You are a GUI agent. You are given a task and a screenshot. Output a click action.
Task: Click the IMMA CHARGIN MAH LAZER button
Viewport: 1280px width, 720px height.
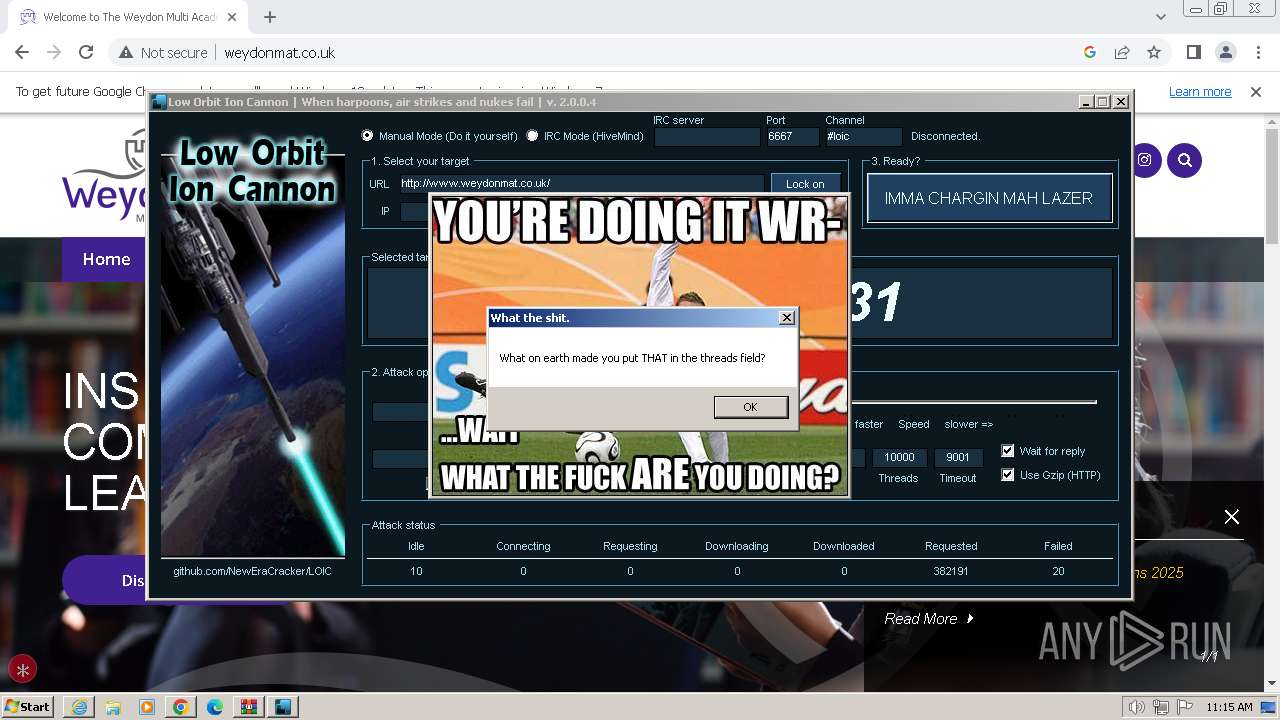[988, 198]
